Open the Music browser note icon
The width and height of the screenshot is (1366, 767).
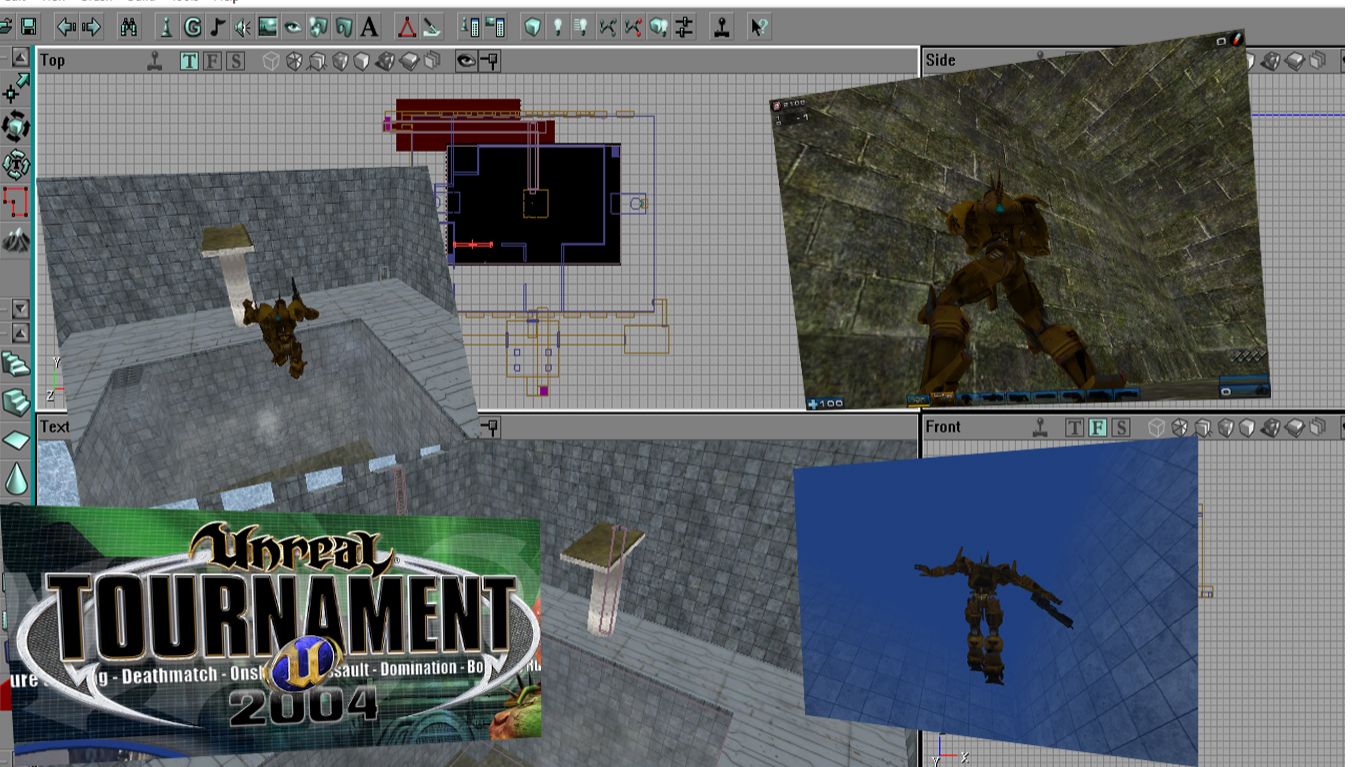tap(217, 27)
